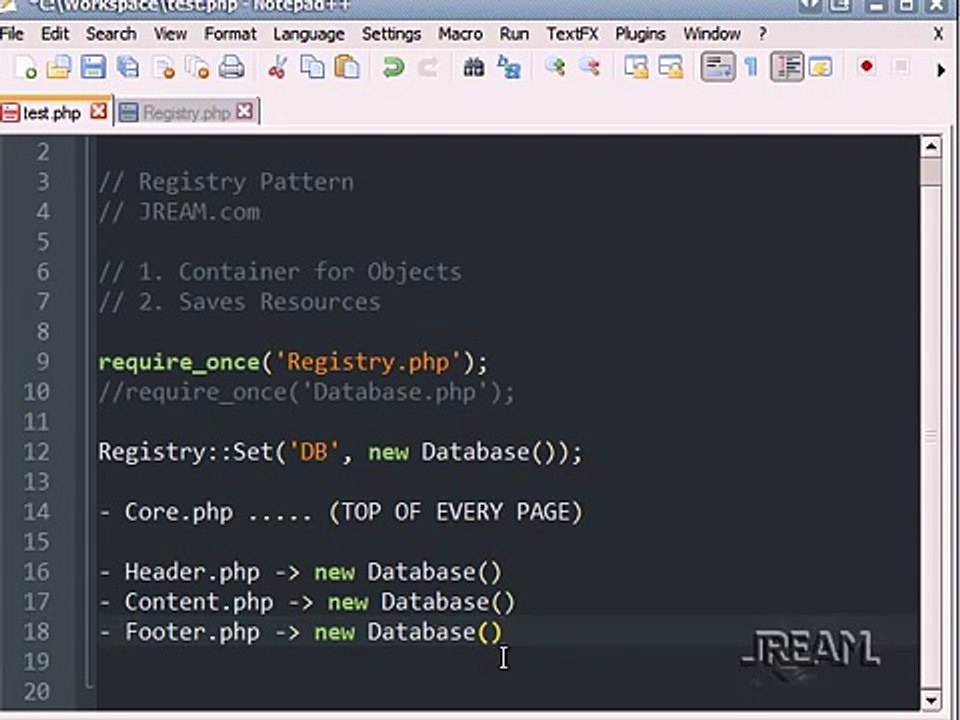Zoom out using the magnifier minus icon
This screenshot has width=960, height=720.
(590, 67)
